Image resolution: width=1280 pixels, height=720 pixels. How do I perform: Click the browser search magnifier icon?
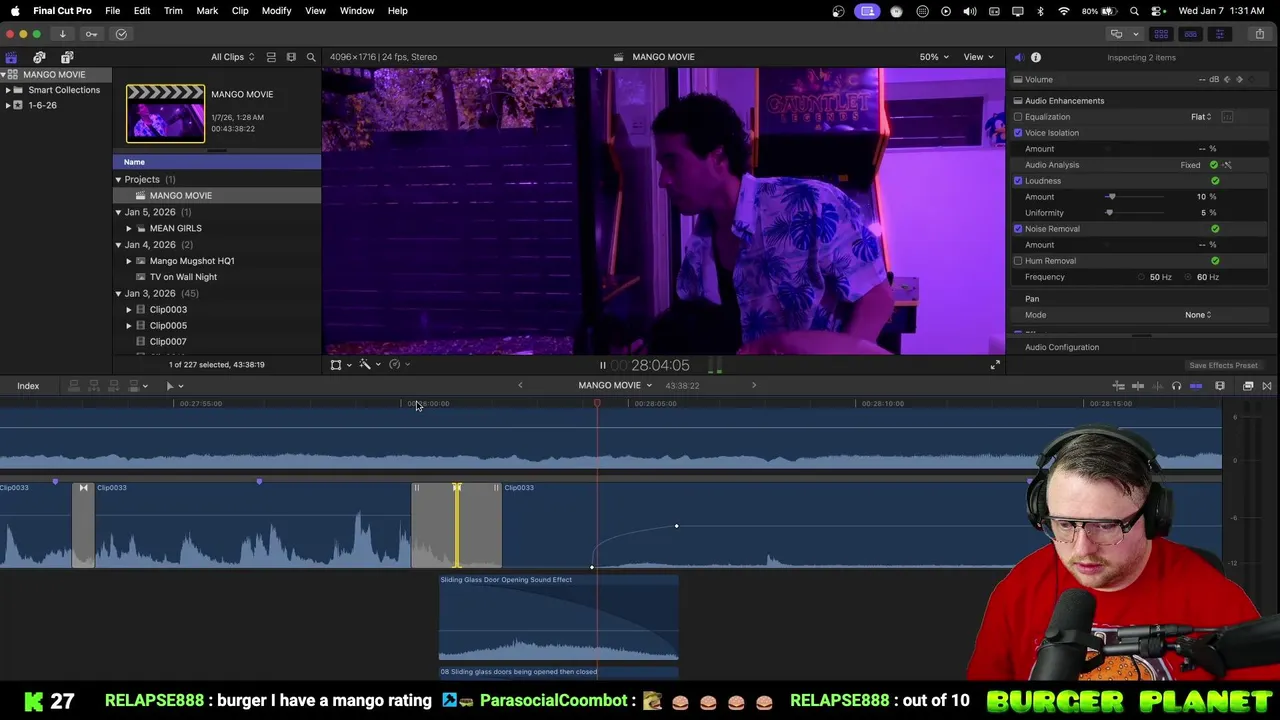coord(311,57)
